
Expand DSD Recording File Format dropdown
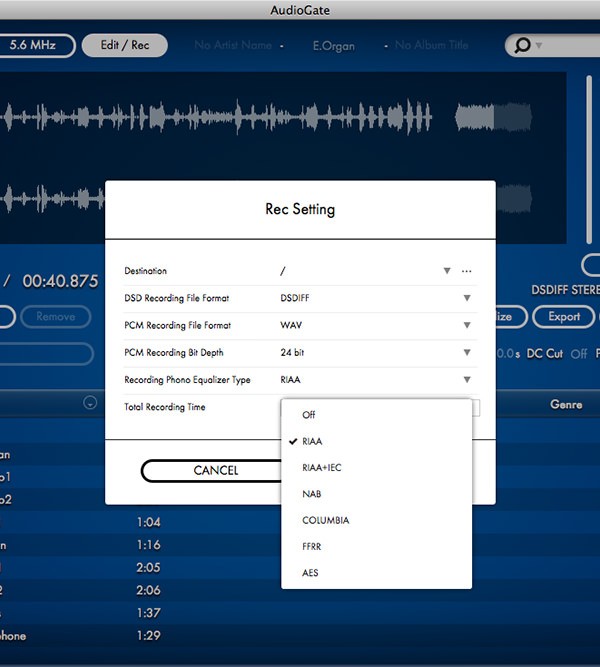466,298
